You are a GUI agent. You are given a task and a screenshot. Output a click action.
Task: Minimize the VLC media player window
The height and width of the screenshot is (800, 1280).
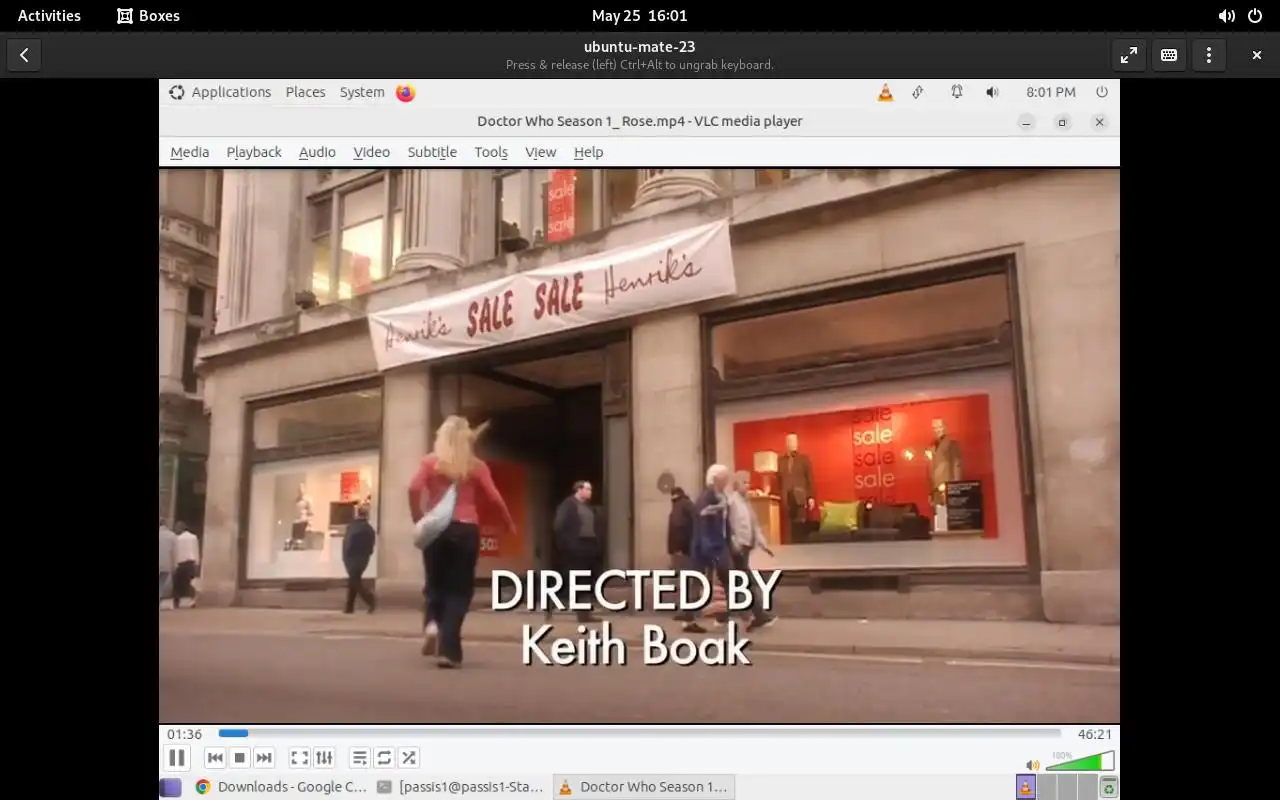[1026, 122]
